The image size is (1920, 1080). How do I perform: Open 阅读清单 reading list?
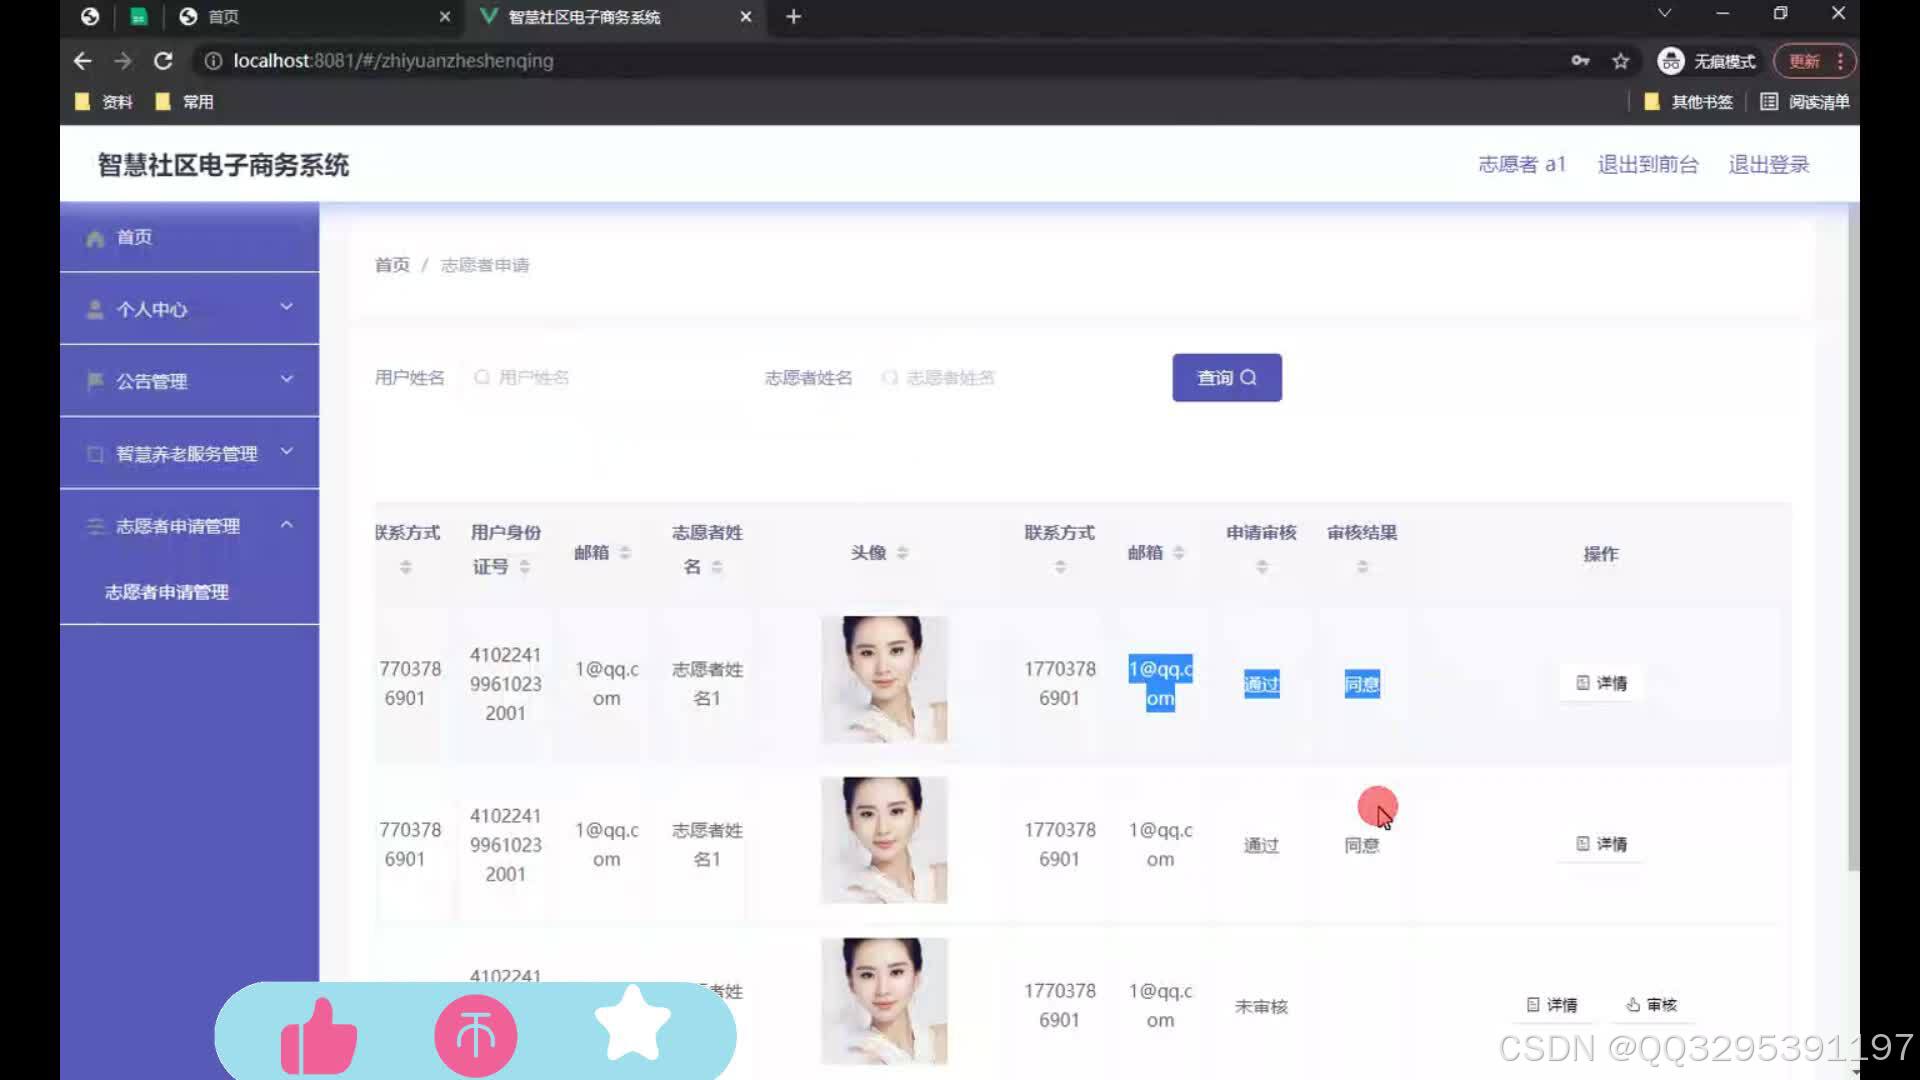(1805, 102)
